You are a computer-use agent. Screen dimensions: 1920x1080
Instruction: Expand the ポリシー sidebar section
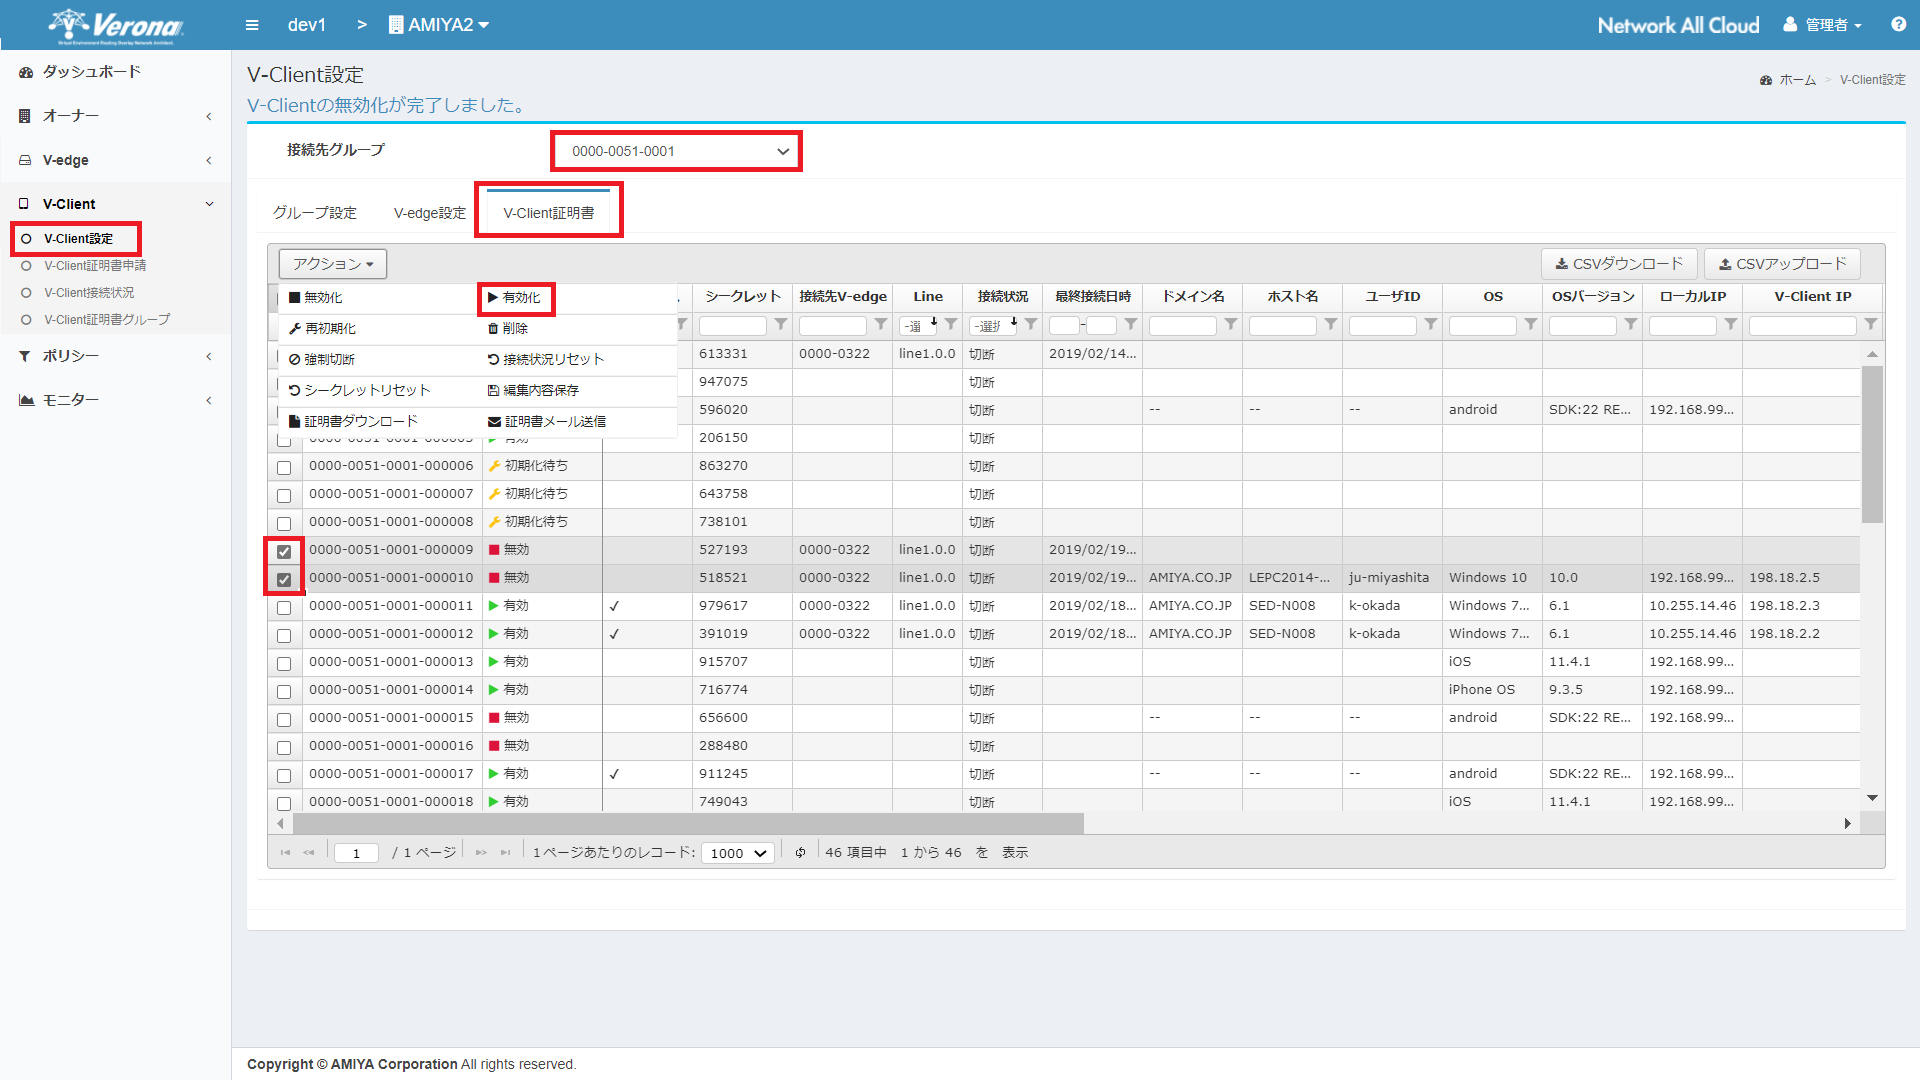point(115,356)
